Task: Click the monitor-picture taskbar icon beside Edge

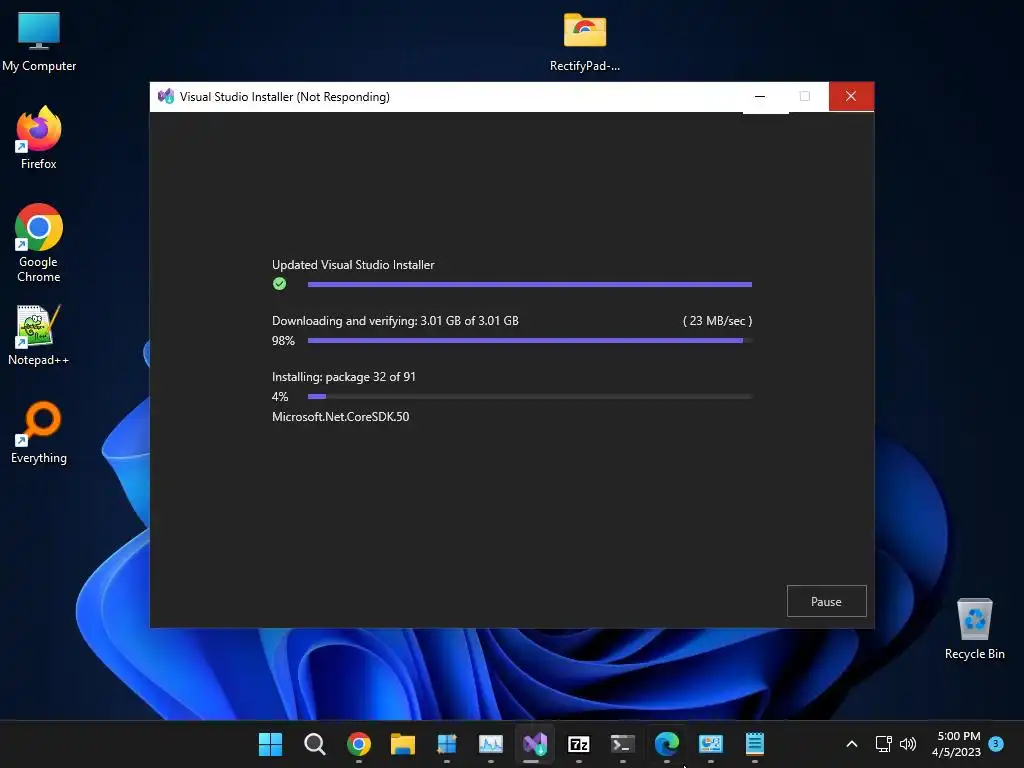Action: [711, 744]
